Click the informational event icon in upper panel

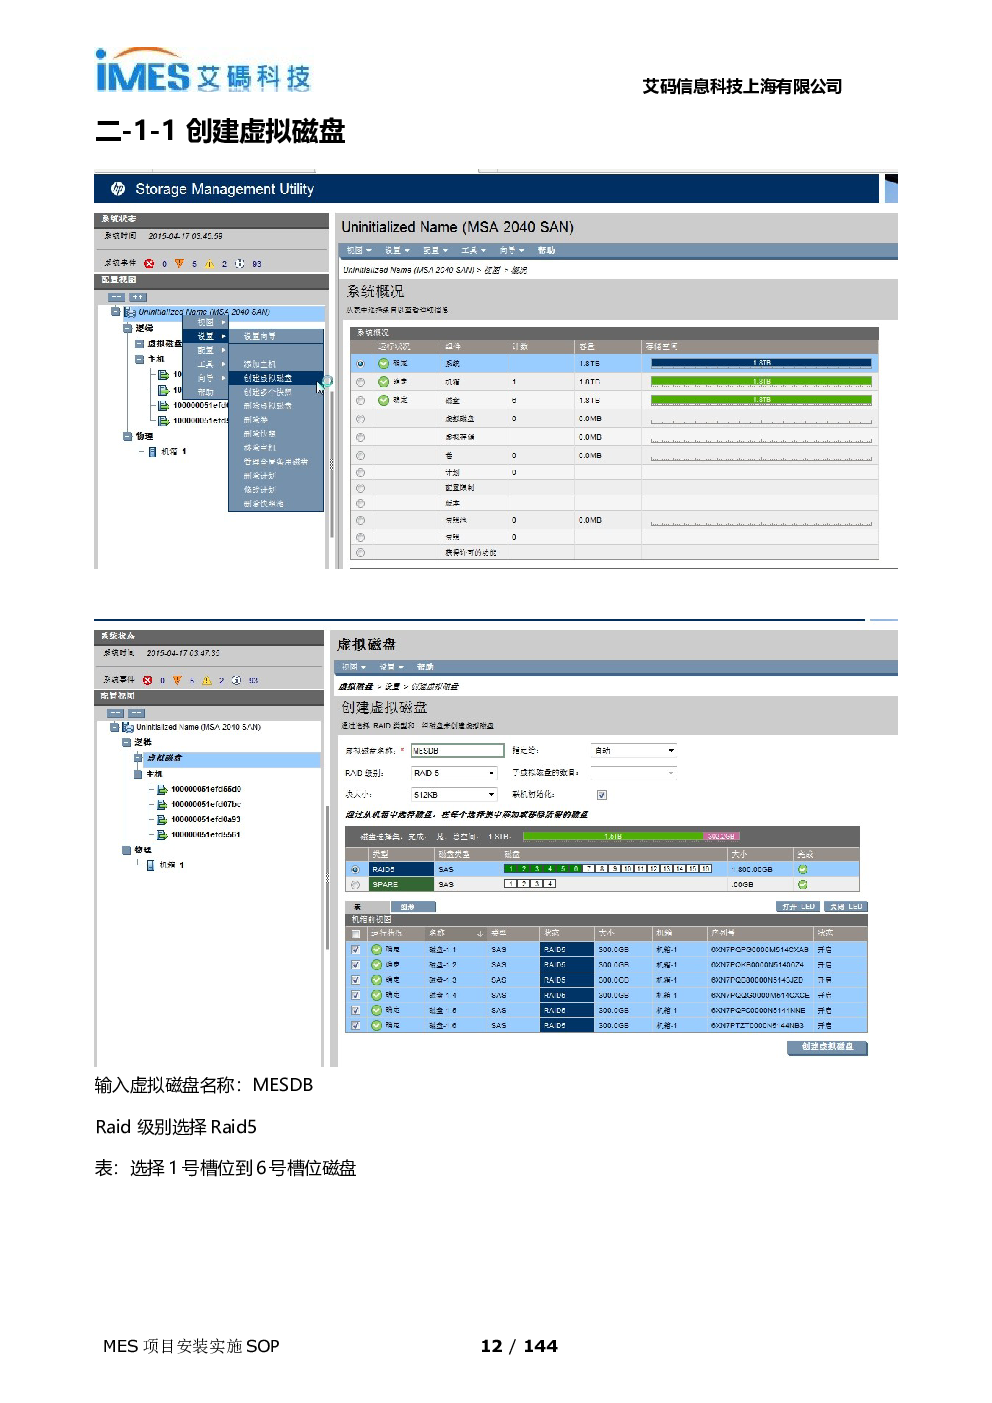239,264
